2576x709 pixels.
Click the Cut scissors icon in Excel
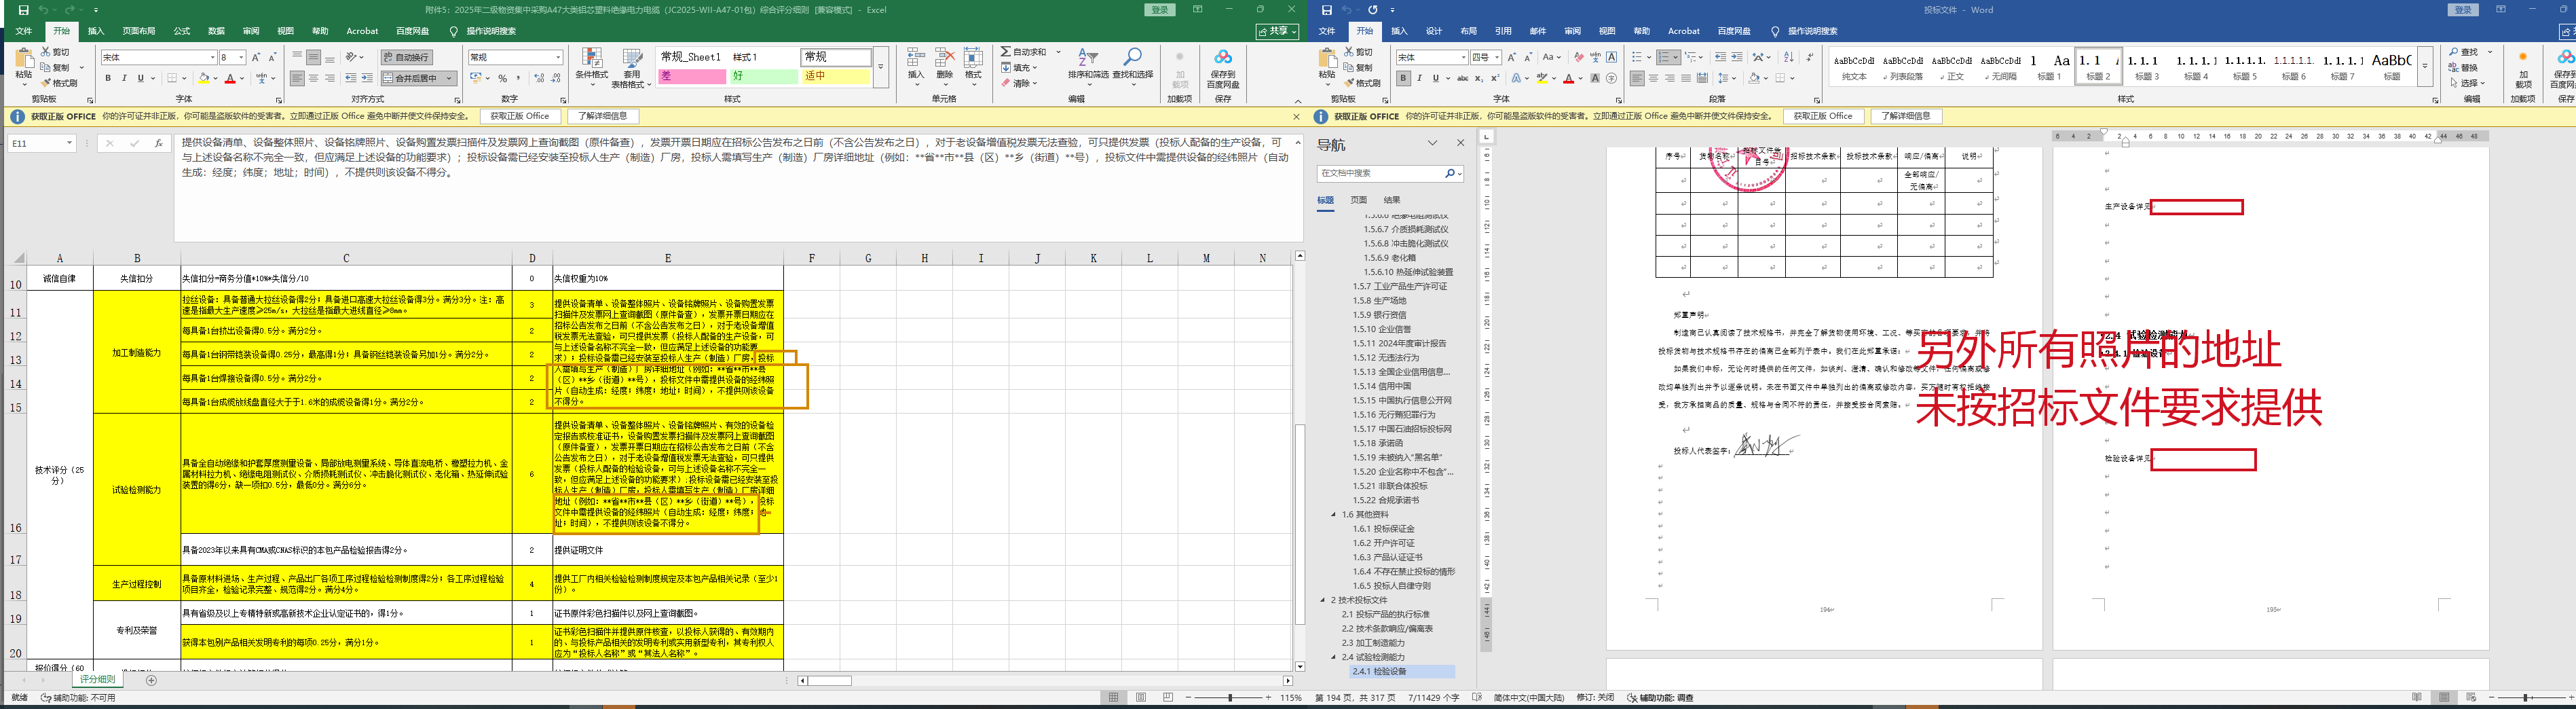coord(46,52)
